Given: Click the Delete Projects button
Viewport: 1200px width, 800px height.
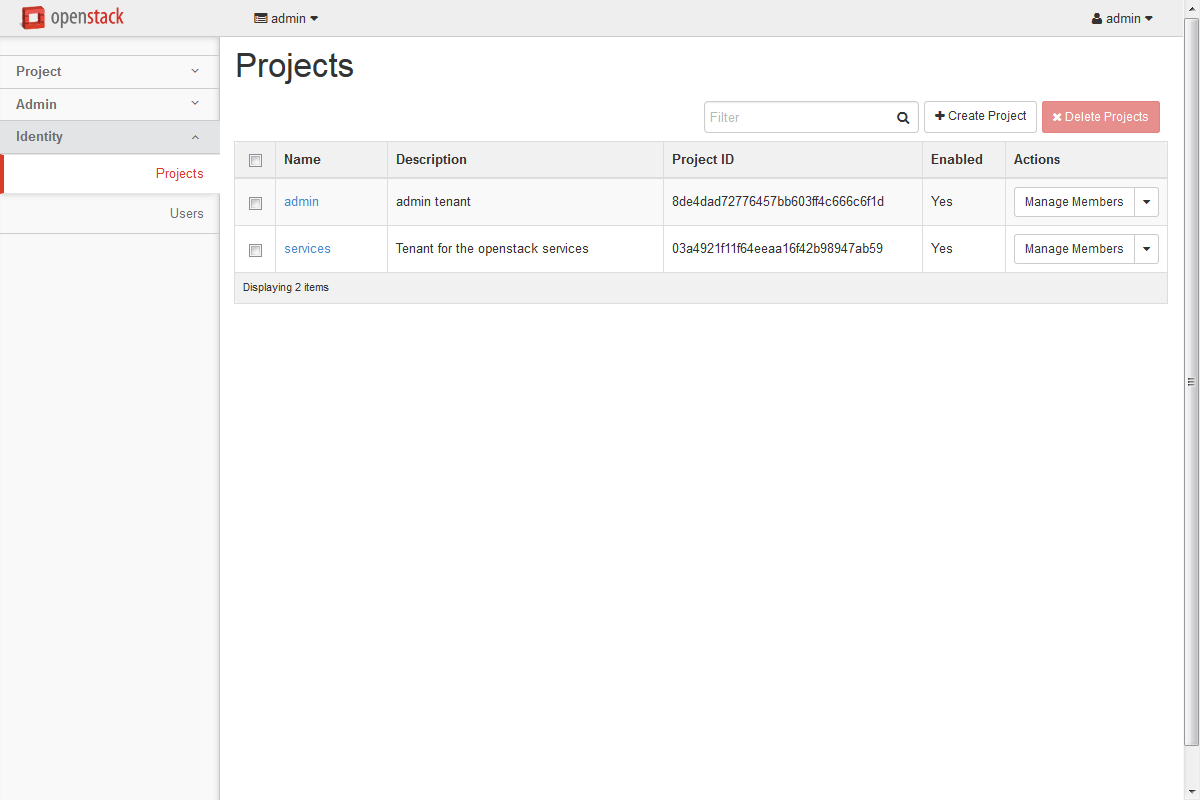Looking at the screenshot, I should pyautogui.click(x=1100, y=117).
